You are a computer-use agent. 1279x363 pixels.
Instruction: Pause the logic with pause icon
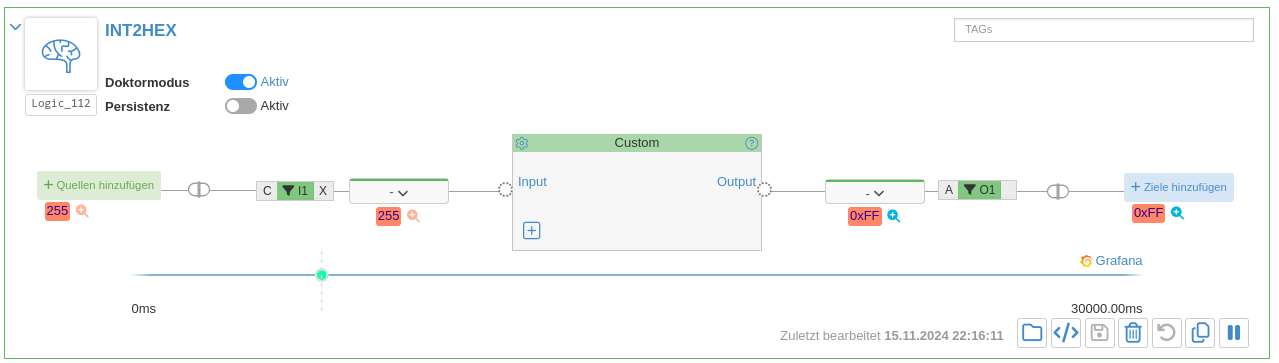click(x=1234, y=333)
